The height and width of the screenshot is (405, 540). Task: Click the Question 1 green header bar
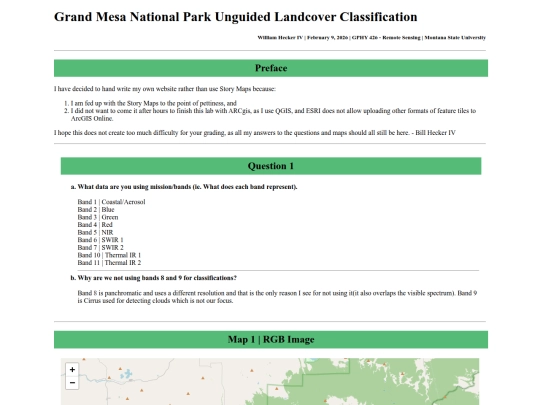click(271, 166)
